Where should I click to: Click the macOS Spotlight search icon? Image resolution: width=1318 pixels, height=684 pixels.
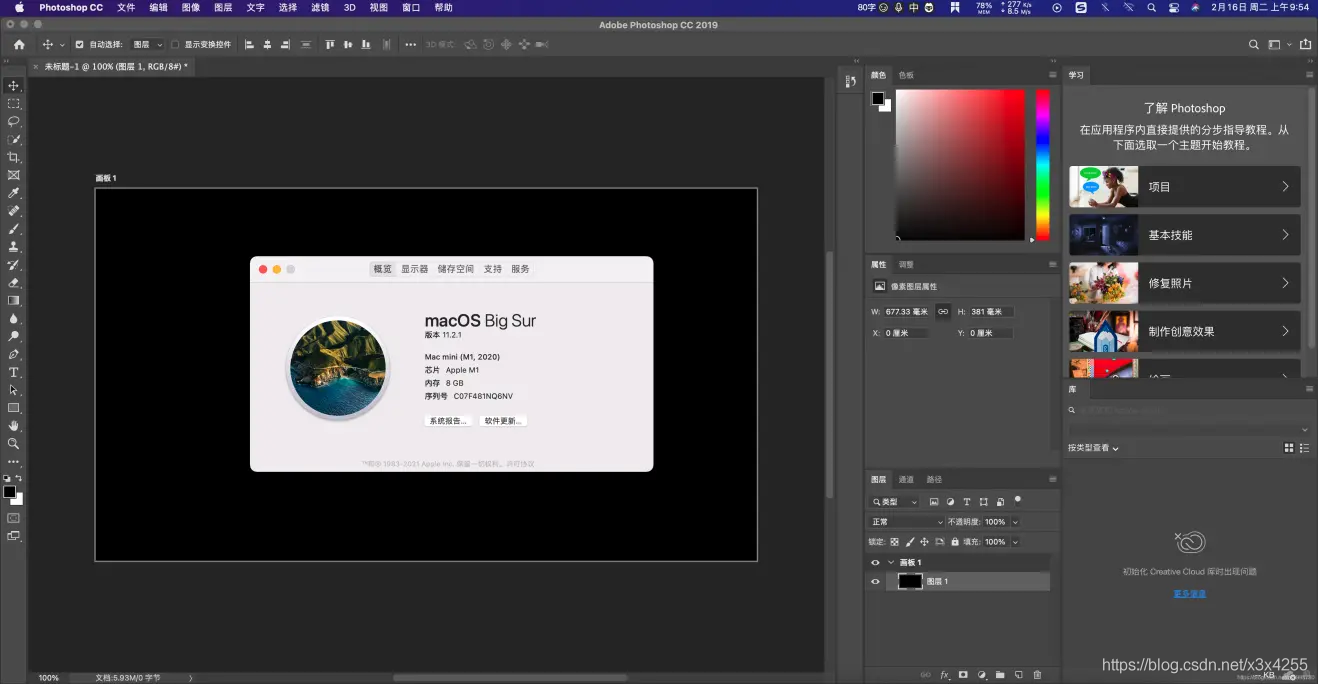click(1151, 7)
